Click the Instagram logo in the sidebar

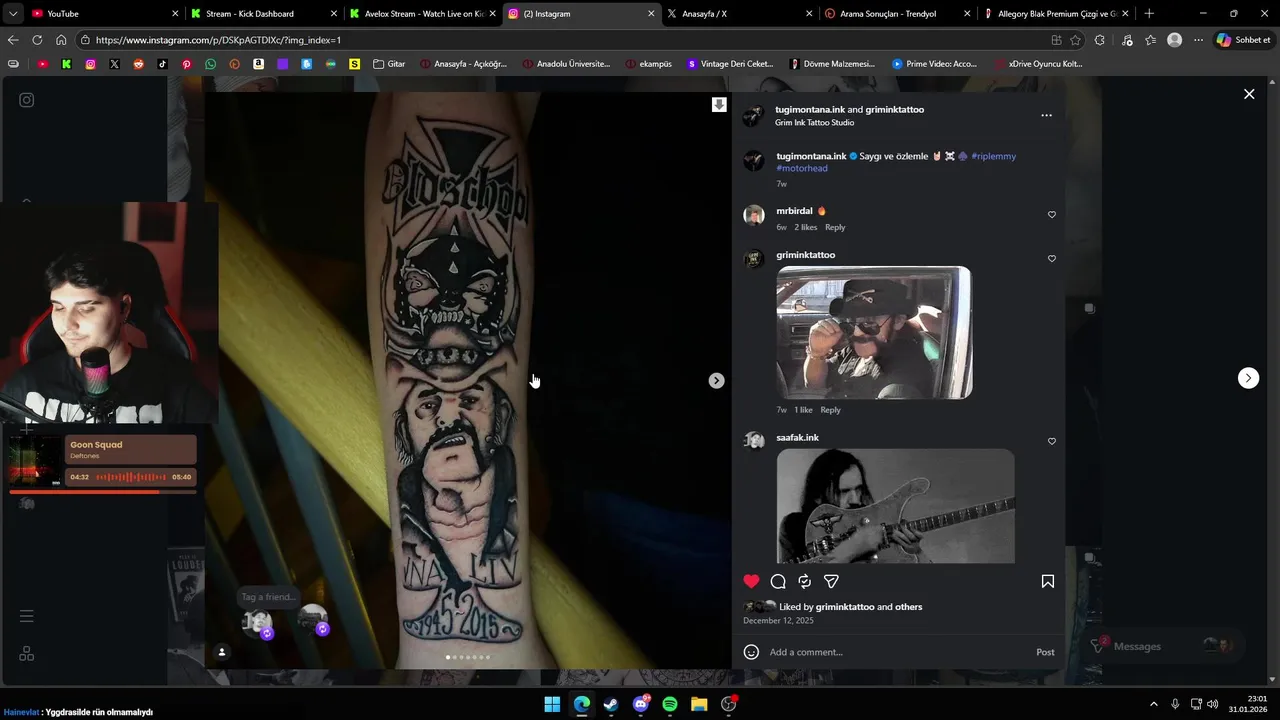click(27, 100)
